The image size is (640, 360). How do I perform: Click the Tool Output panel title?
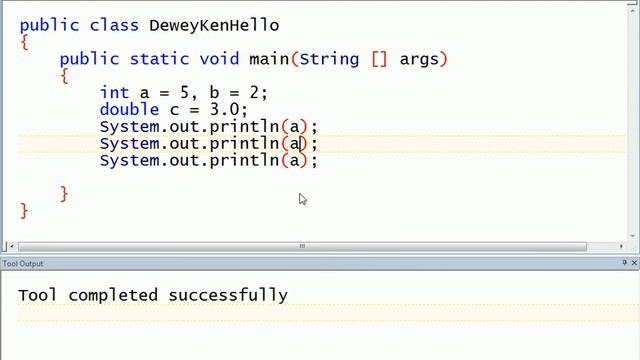tap(23, 264)
